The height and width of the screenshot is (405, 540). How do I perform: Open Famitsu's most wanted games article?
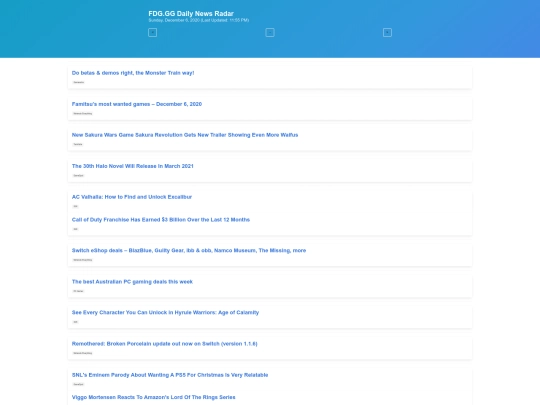(137, 104)
